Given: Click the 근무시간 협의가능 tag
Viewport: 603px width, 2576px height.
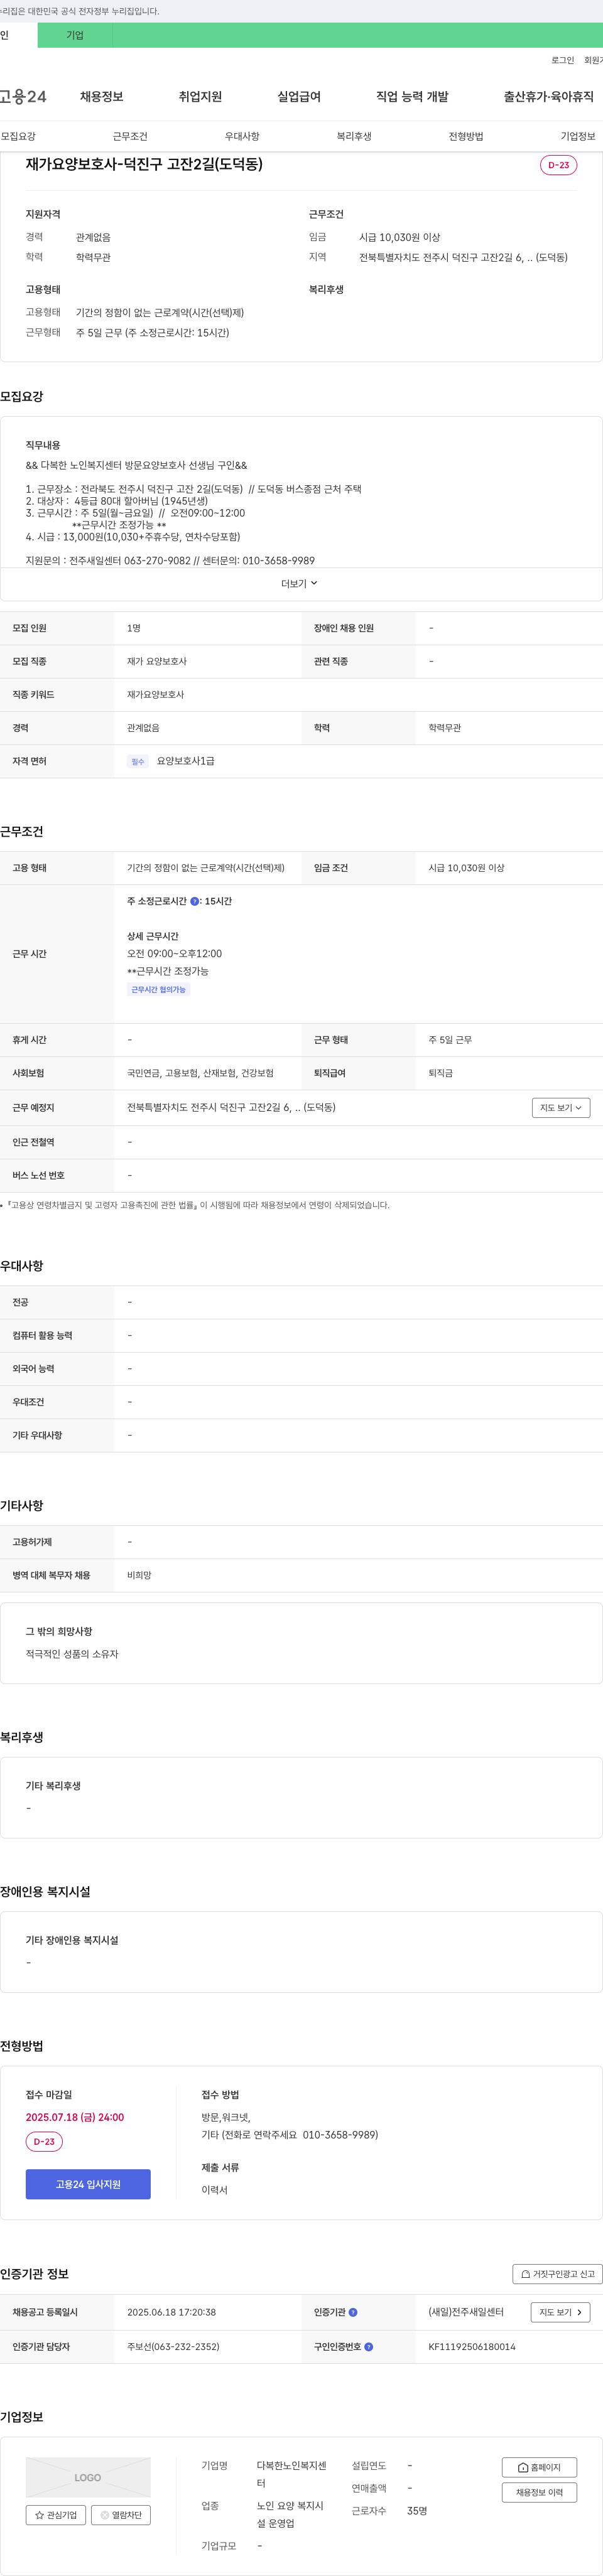Looking at the screenshot, I should pos(158,989).
